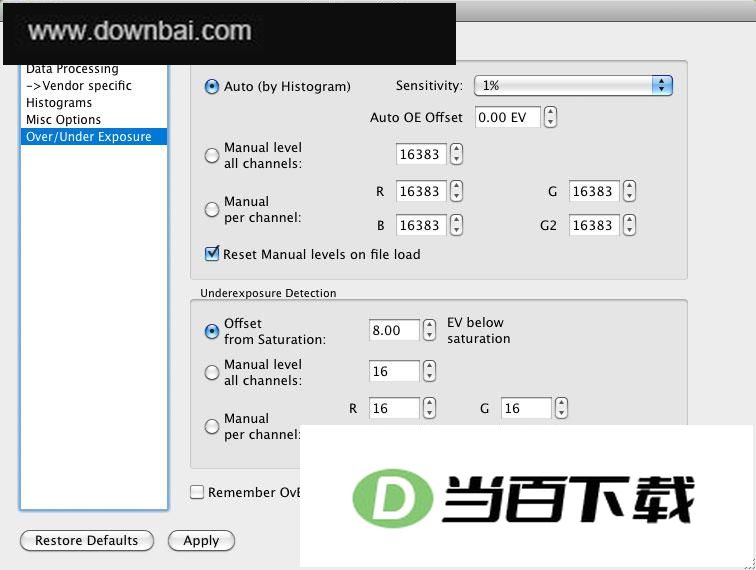The image size is (756, 570).
Task: Select Offset from Saturation radio button
Action: click(212, 331)
